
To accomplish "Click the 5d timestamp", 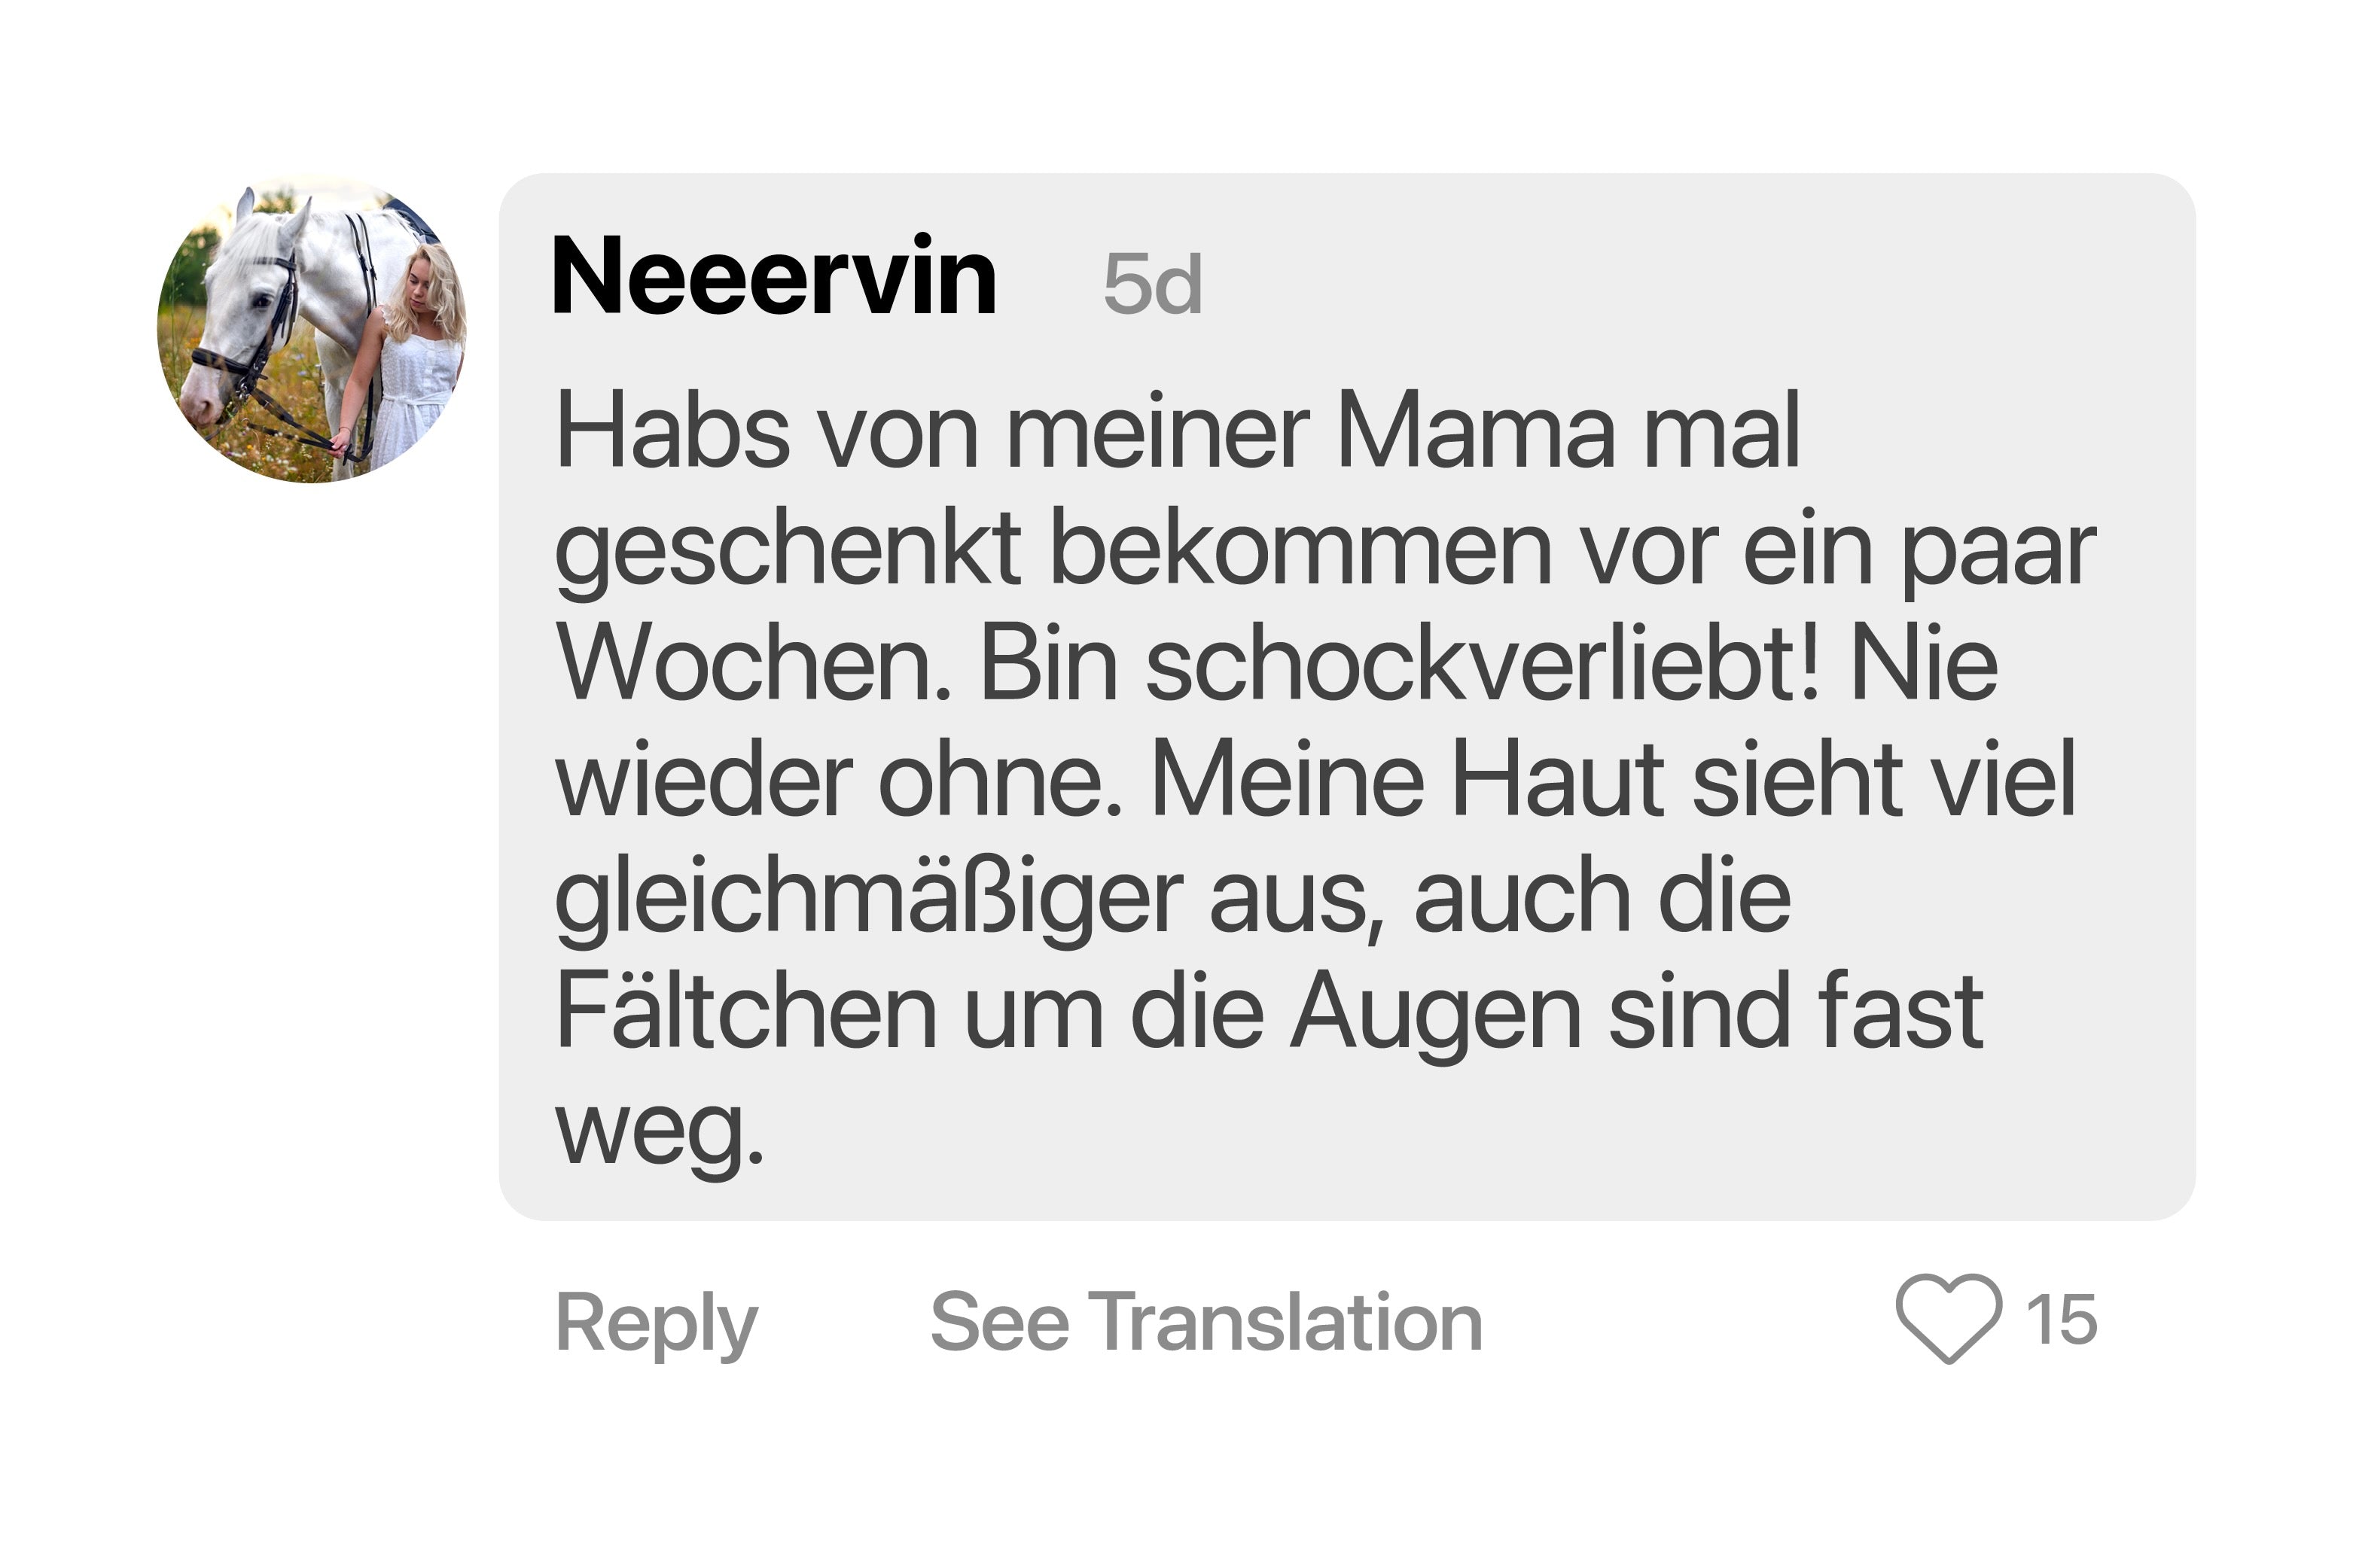I will pyautogui.click(x=1152, y=284).
